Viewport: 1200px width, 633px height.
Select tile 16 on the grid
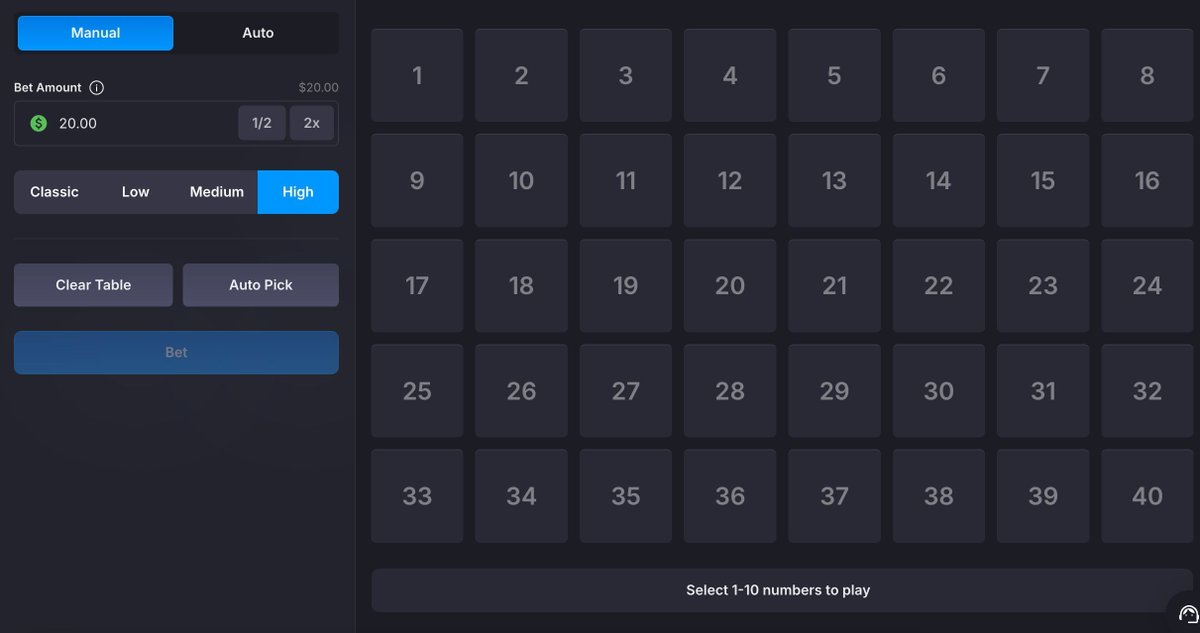click(1147, 181)
